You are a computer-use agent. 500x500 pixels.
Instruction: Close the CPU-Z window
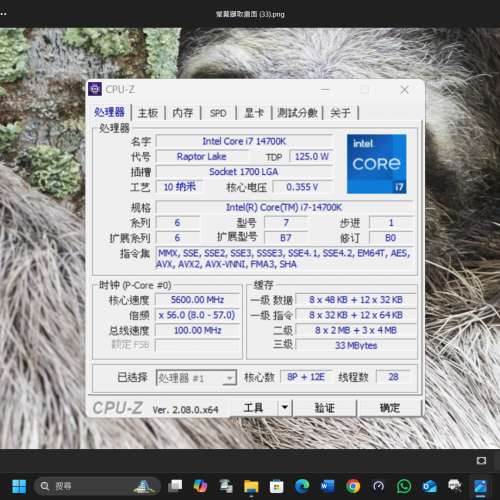[405, 90]
